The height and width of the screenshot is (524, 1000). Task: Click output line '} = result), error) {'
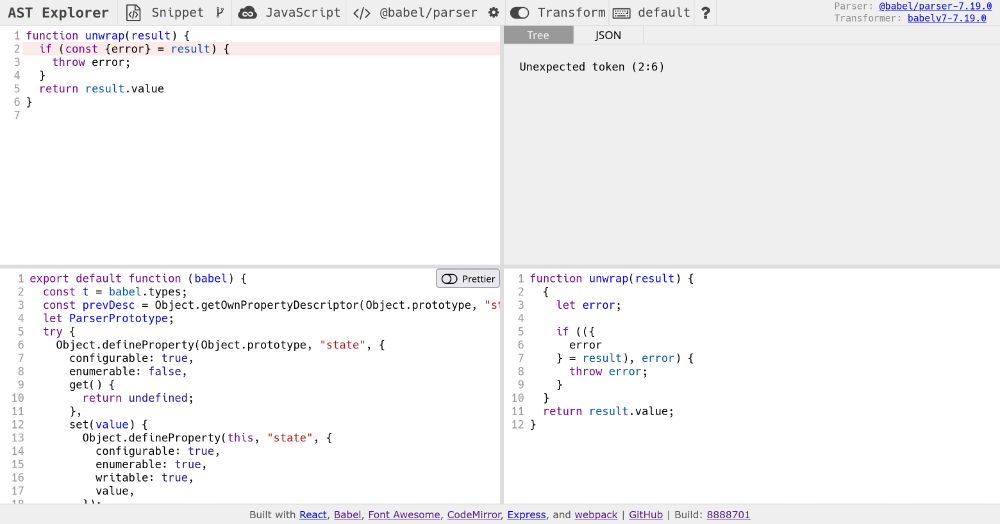coord(625,358)
